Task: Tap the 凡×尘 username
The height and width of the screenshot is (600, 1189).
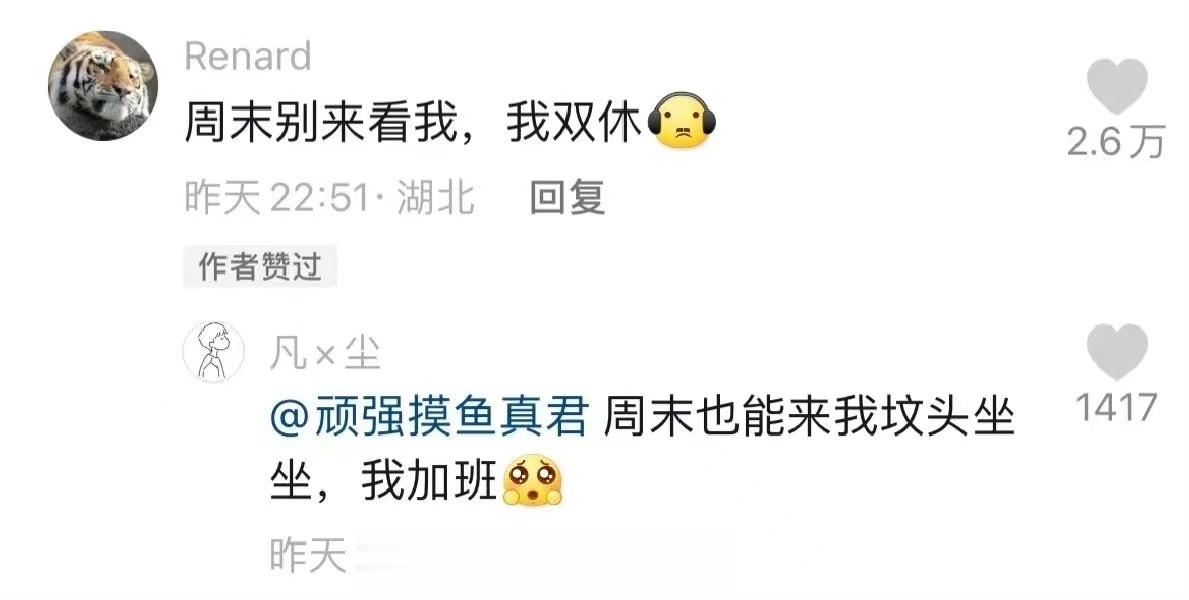Action: coord(325,353)
